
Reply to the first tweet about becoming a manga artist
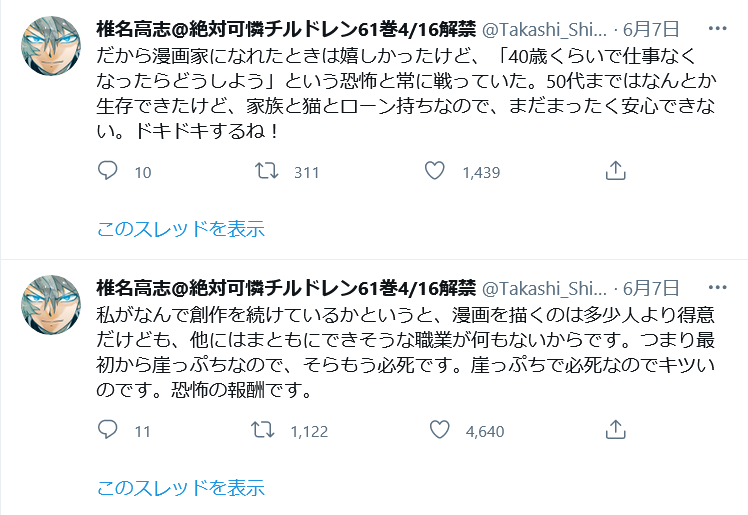coord(110,172)
